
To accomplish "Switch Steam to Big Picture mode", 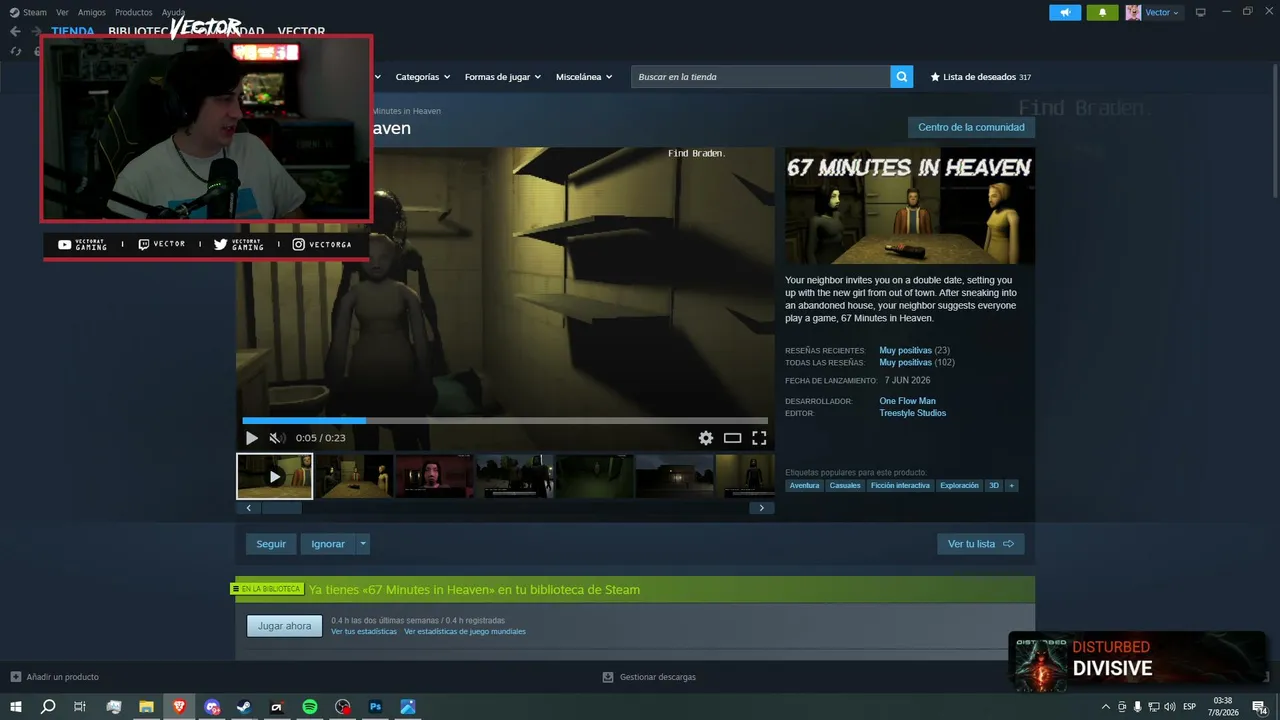I will (x=1201, y=12).
